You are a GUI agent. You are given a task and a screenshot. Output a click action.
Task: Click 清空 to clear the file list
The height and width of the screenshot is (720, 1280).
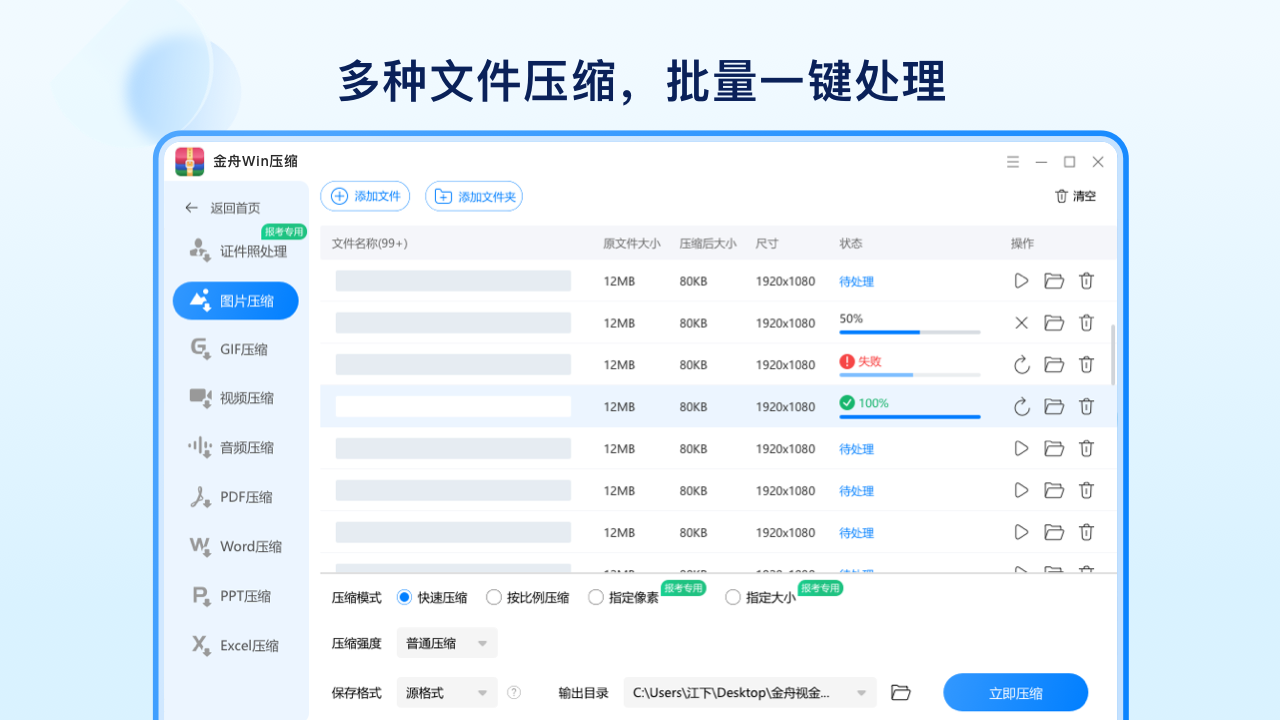click(x=1074, y=196)
